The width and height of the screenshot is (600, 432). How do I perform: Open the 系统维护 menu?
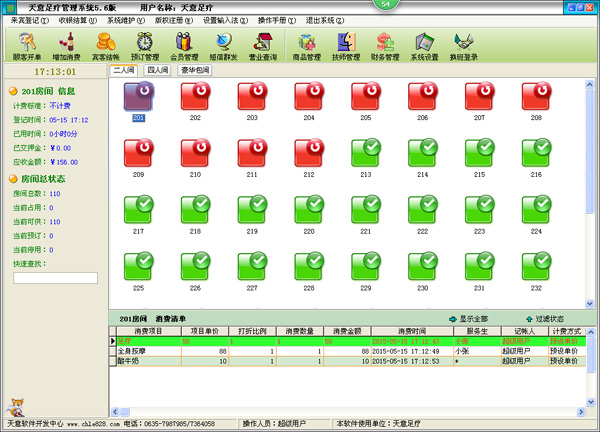[x=125, y=20]
